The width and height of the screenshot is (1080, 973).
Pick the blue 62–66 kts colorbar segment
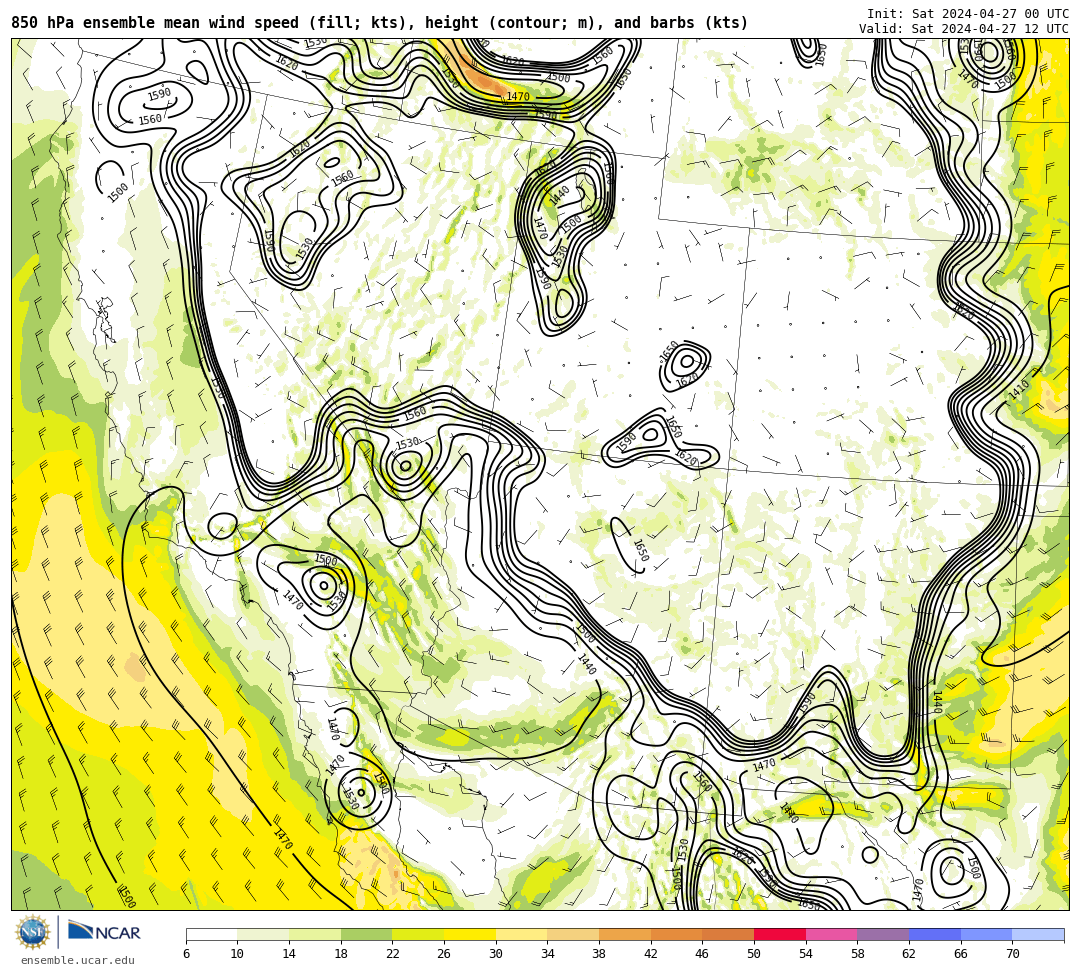[x=935, y=934]
